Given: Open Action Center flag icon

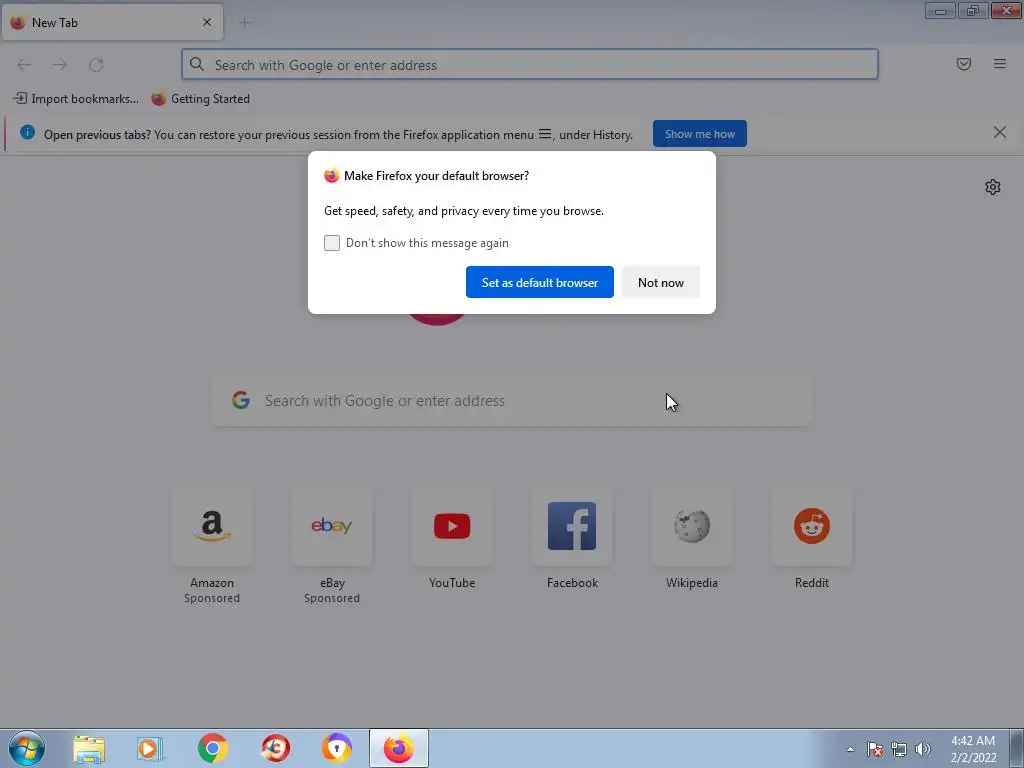Looking at the screenshot, I should (874, 749).
